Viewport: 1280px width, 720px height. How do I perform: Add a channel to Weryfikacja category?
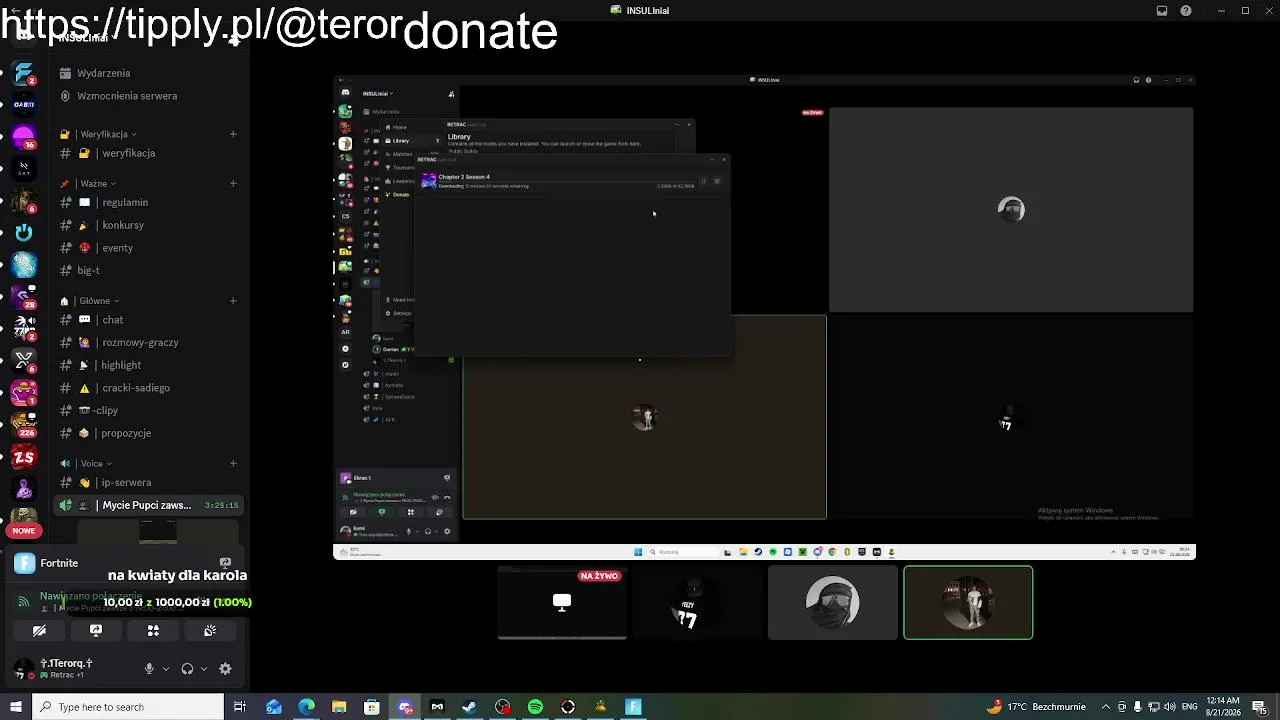pyautogui.click(x=233, y=134)
